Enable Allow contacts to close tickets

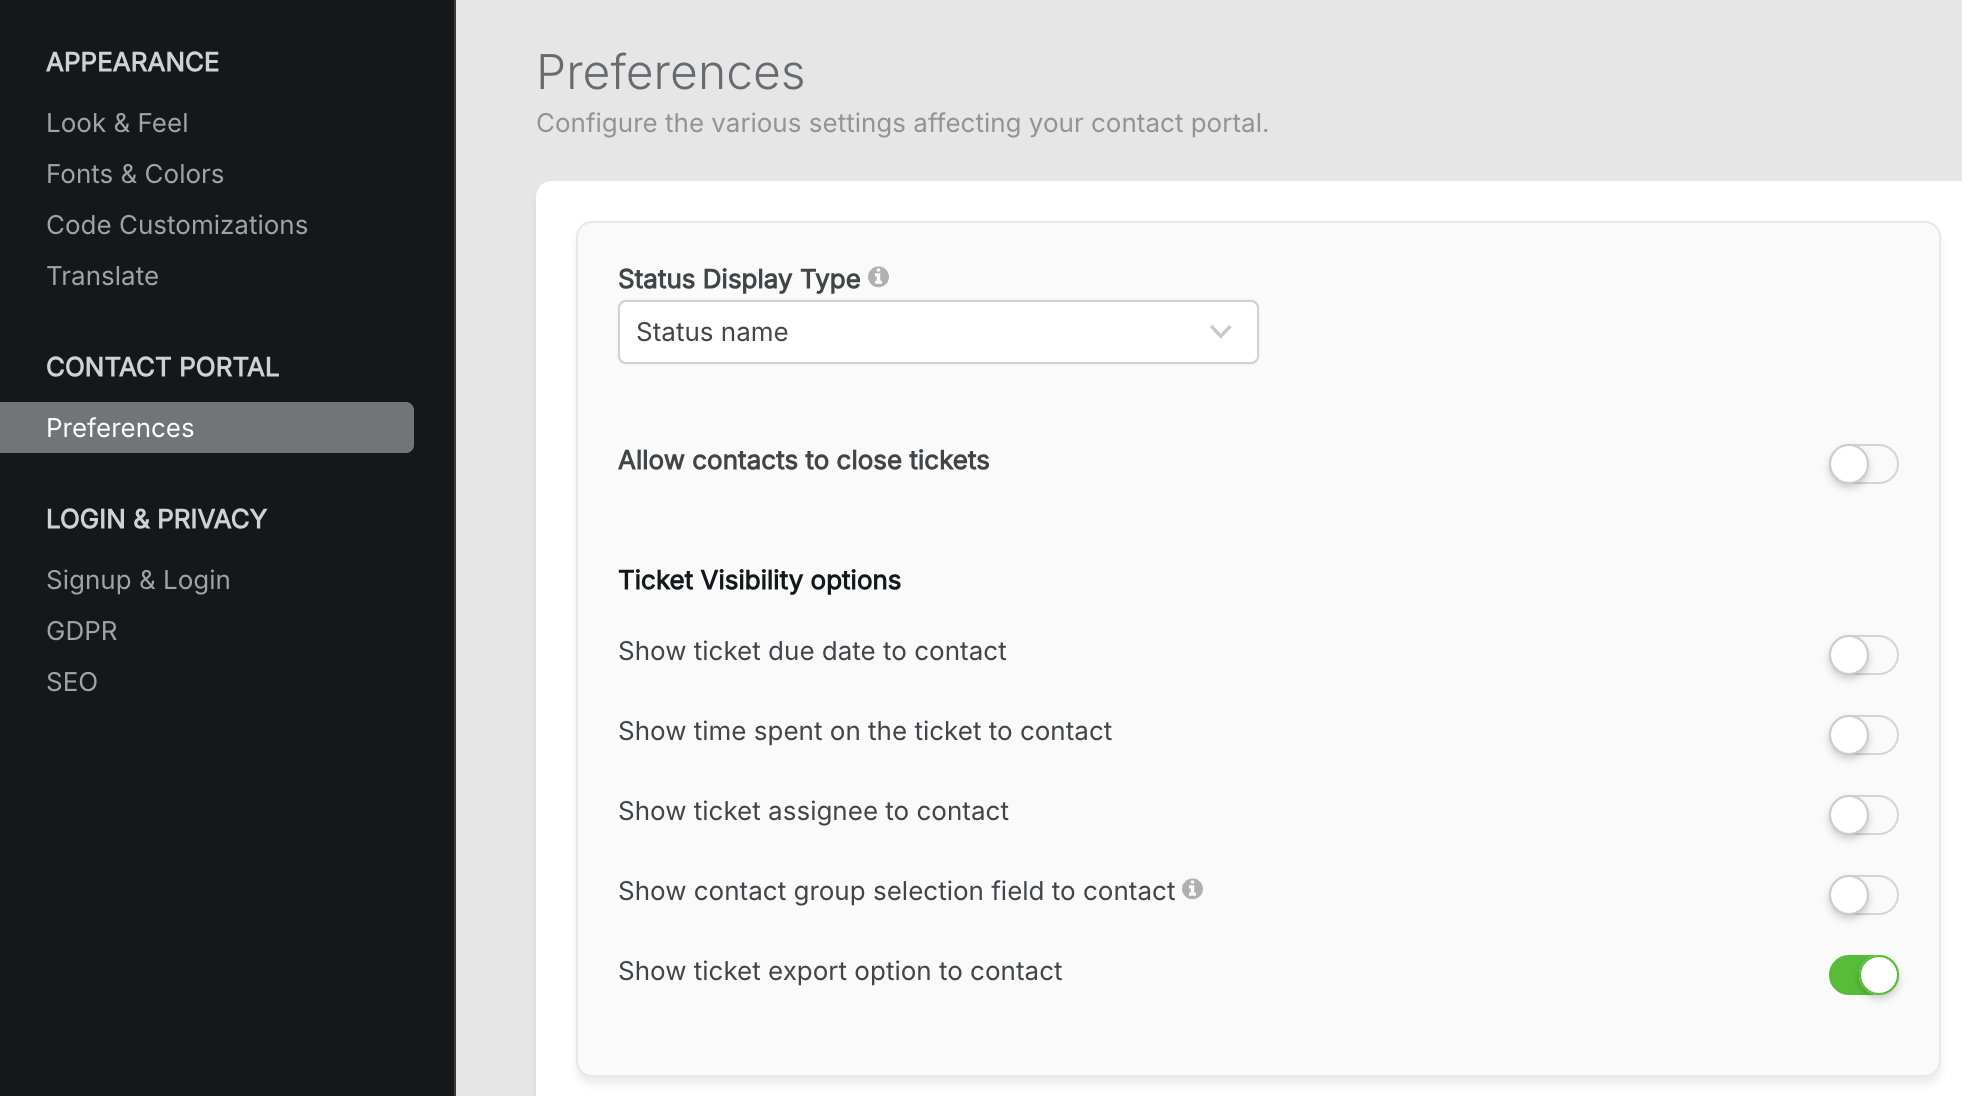(x=1863, y=464)
